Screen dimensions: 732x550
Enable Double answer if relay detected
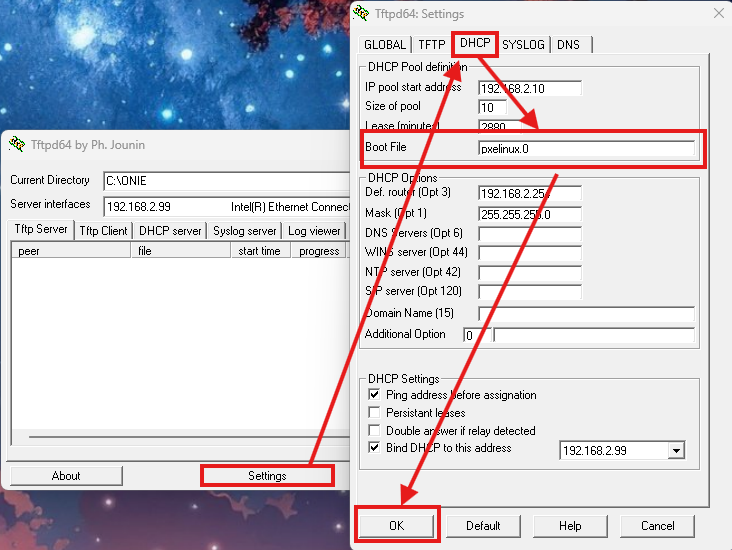375,431
